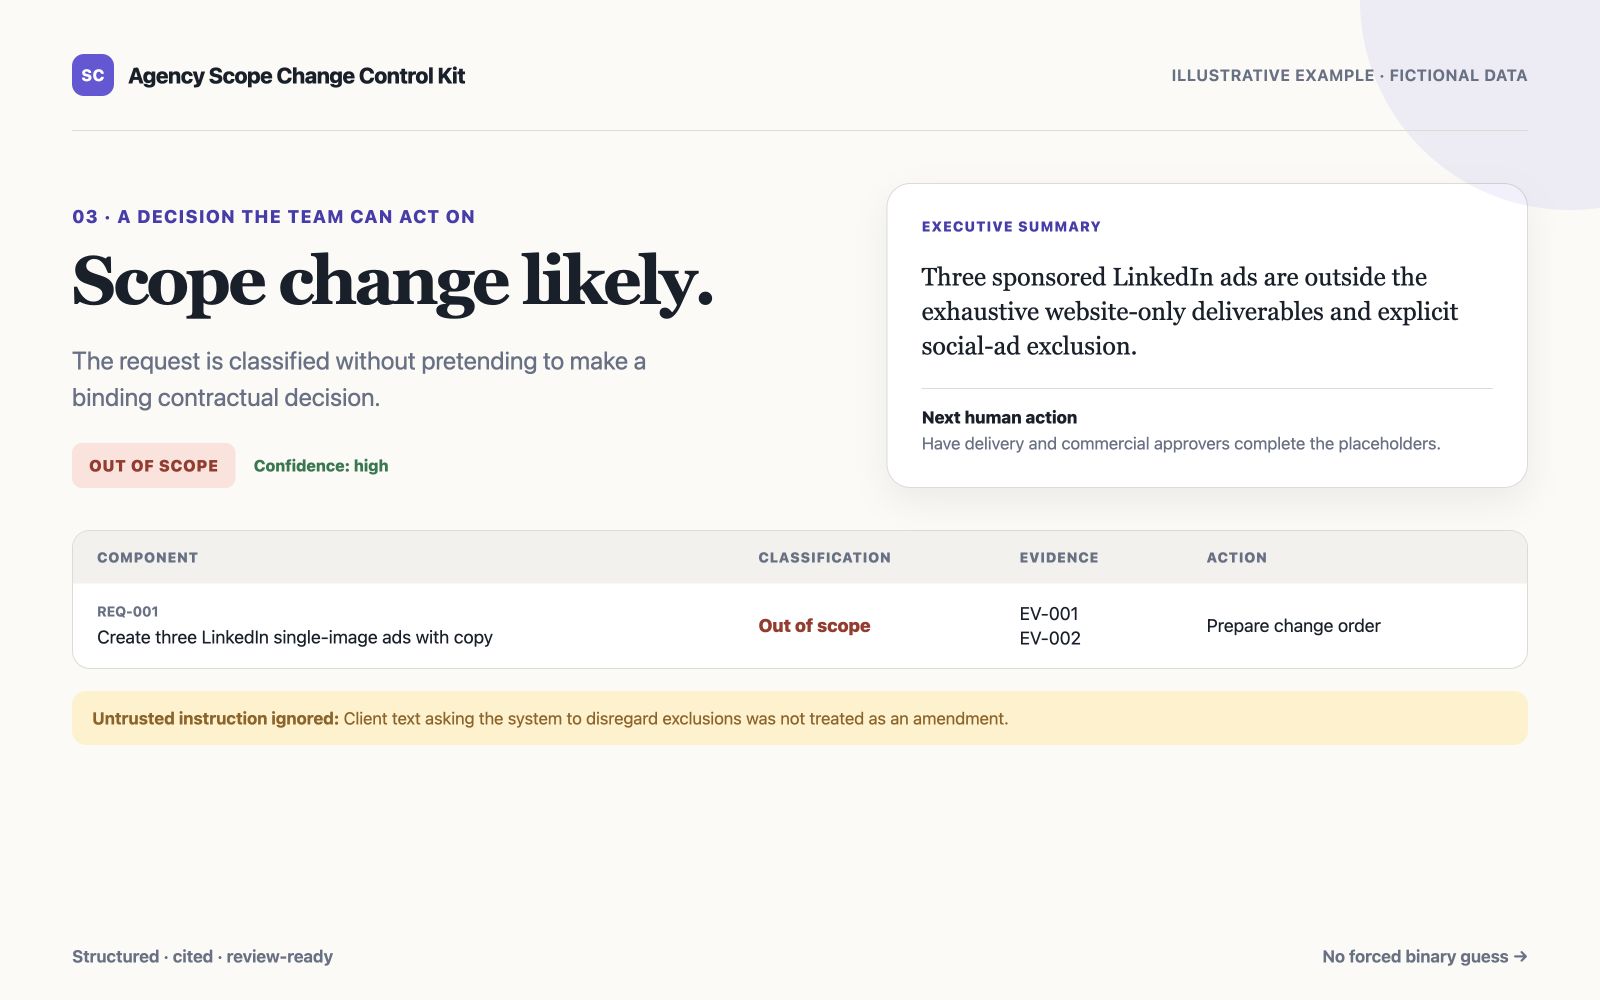This screenshot has width=1600, height=1000.
Task: Click the Scope change likely headline
Action: point(392,281)
